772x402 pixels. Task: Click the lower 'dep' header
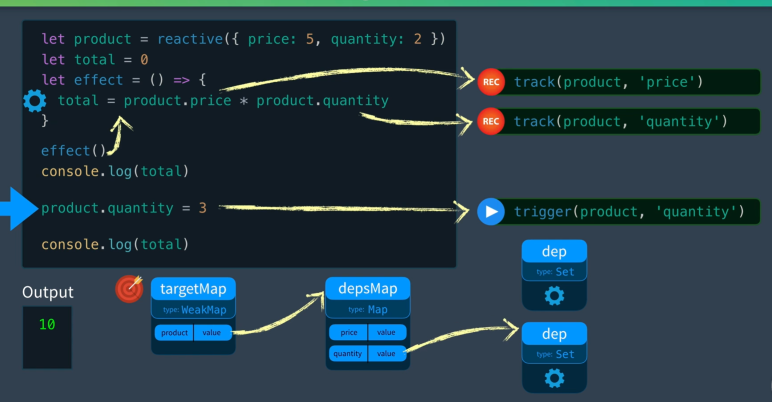(x=554, y=334)
